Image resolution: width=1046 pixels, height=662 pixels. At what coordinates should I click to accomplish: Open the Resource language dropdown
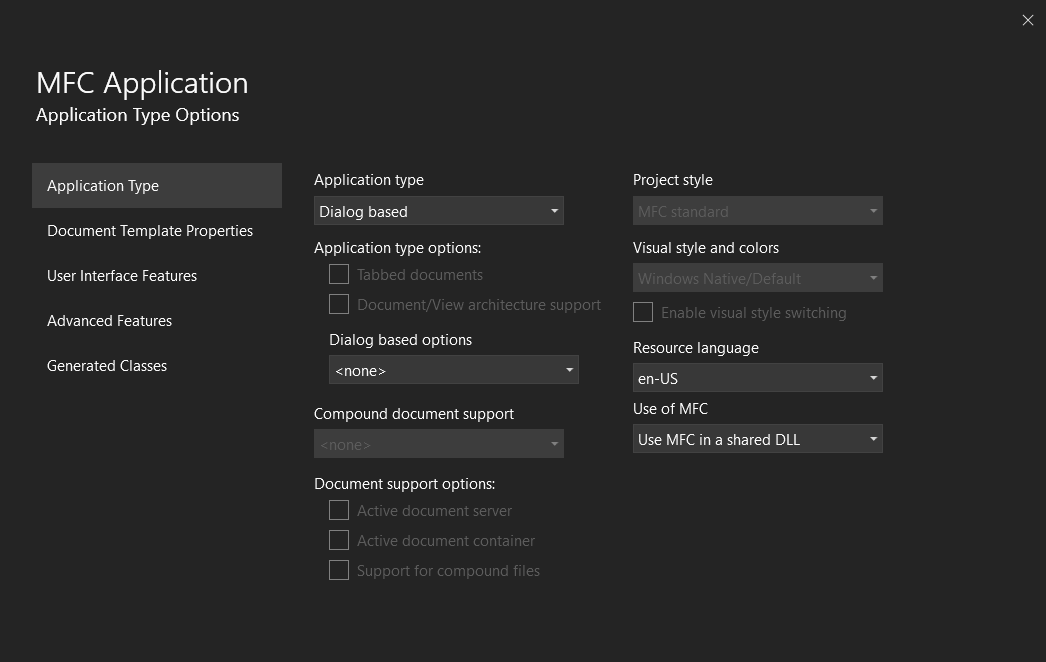(757, 378)
